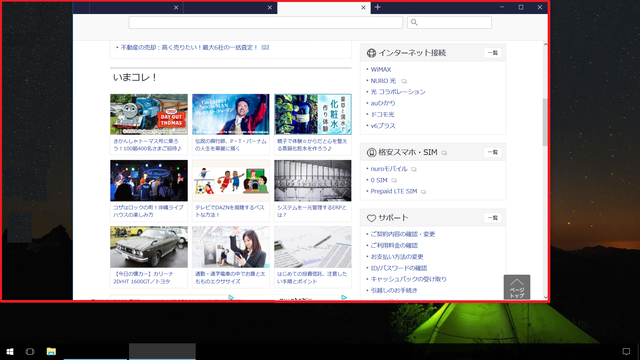640x360 pixels.
Task: Open the DAZN sports illustration thumbnail
Action: point(231,180)
